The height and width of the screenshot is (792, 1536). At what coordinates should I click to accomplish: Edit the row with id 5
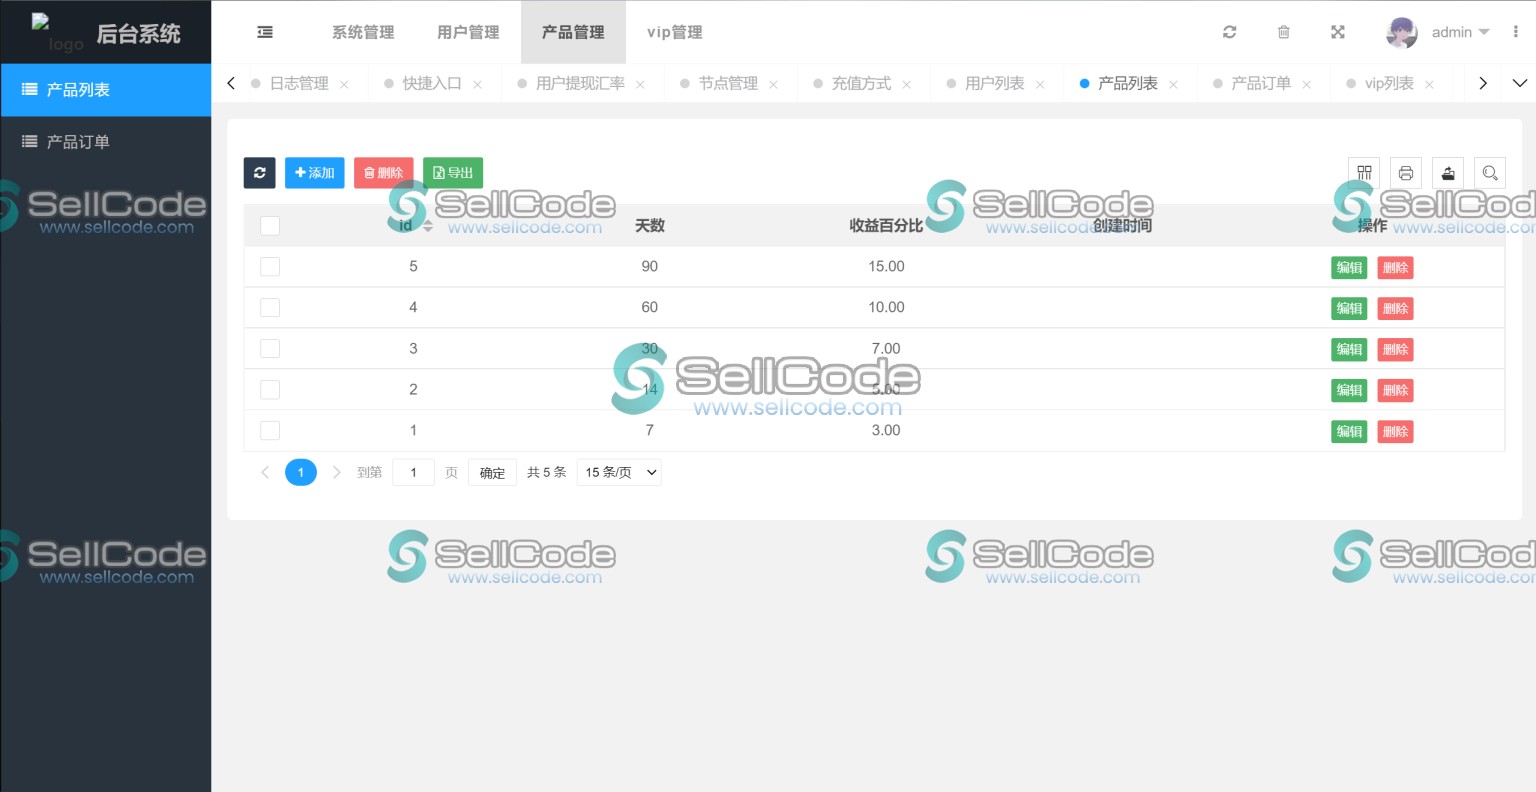pyautogui.click(x=1349, y=268)
